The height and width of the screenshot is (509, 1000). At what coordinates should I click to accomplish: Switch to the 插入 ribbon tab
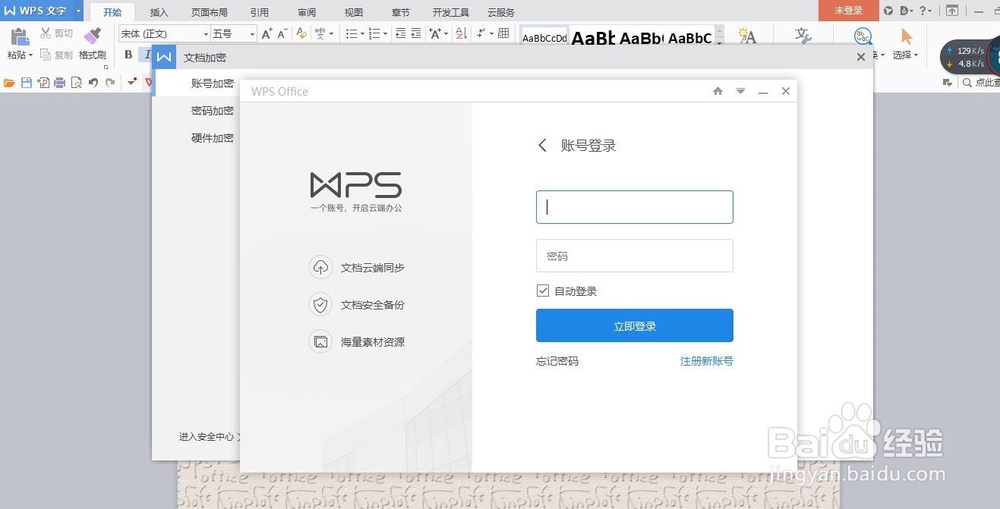[x=159, y=12]
